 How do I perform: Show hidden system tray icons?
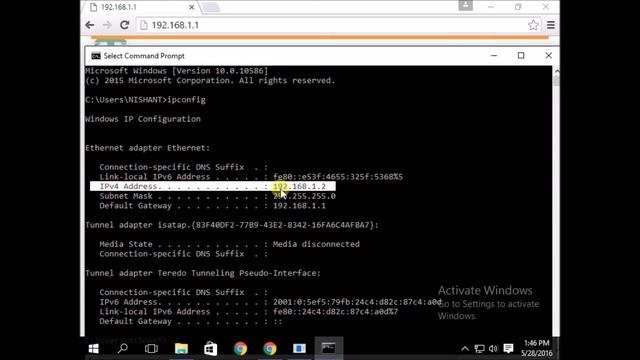(x=464, y=349)
